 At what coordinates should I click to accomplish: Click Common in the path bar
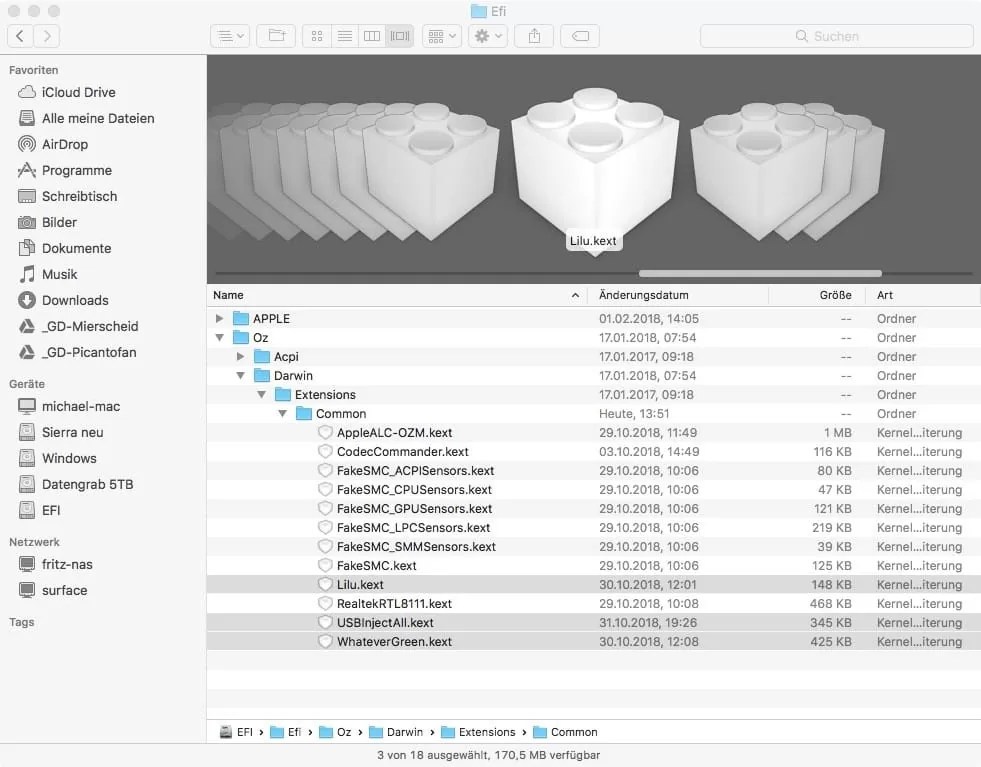coord(566,732)
